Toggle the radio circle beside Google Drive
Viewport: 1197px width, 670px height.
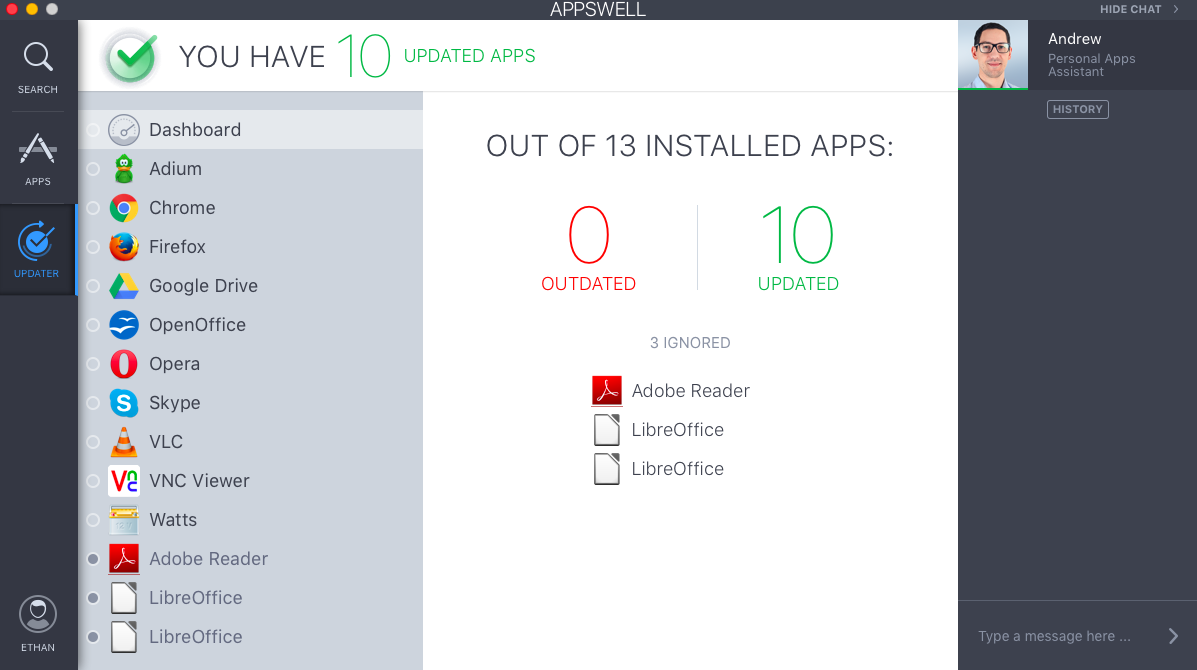93,286
